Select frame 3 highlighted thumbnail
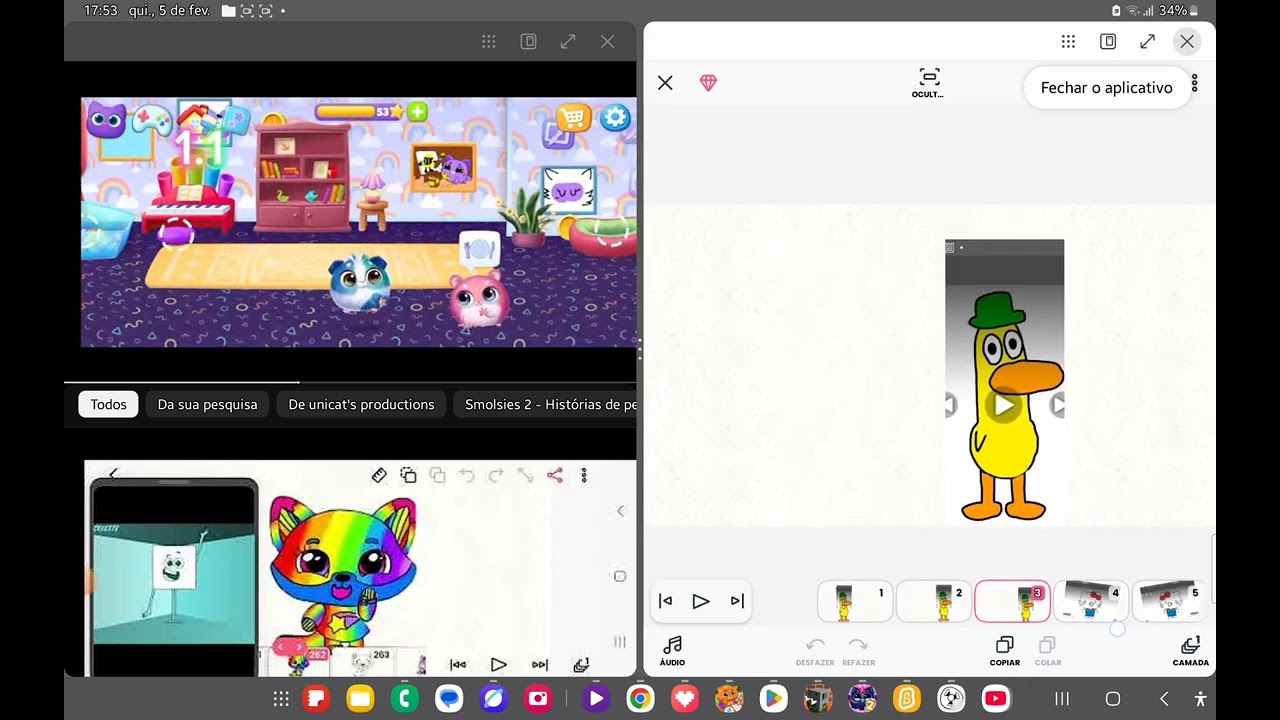This screenshot has height=720, width=1280. (1012, 601)
